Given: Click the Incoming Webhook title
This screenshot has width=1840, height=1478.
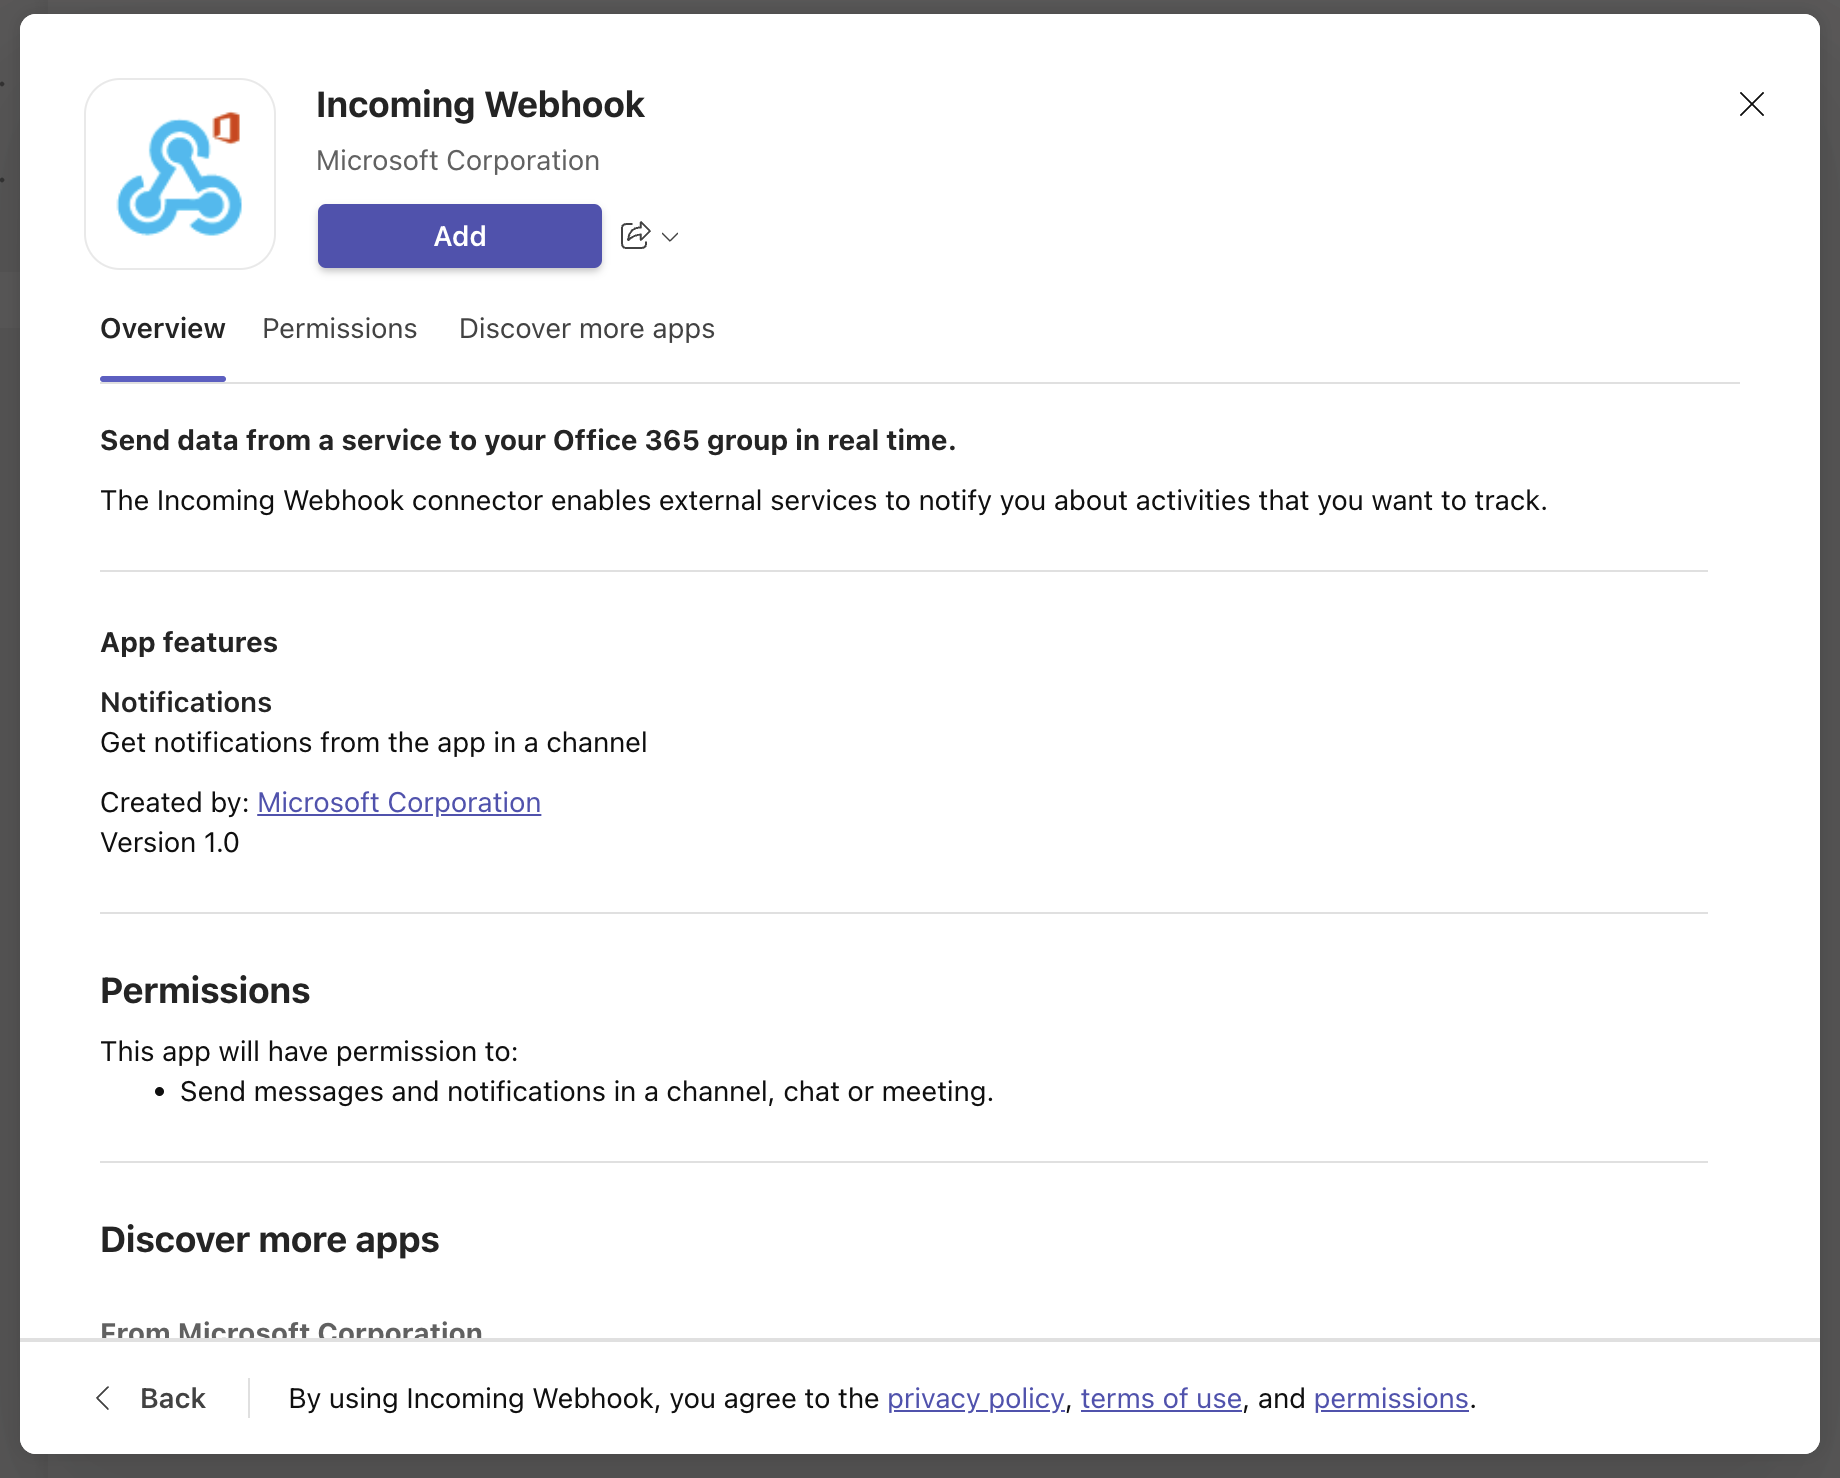Looking at the screenshot, I should click(480, 105).
